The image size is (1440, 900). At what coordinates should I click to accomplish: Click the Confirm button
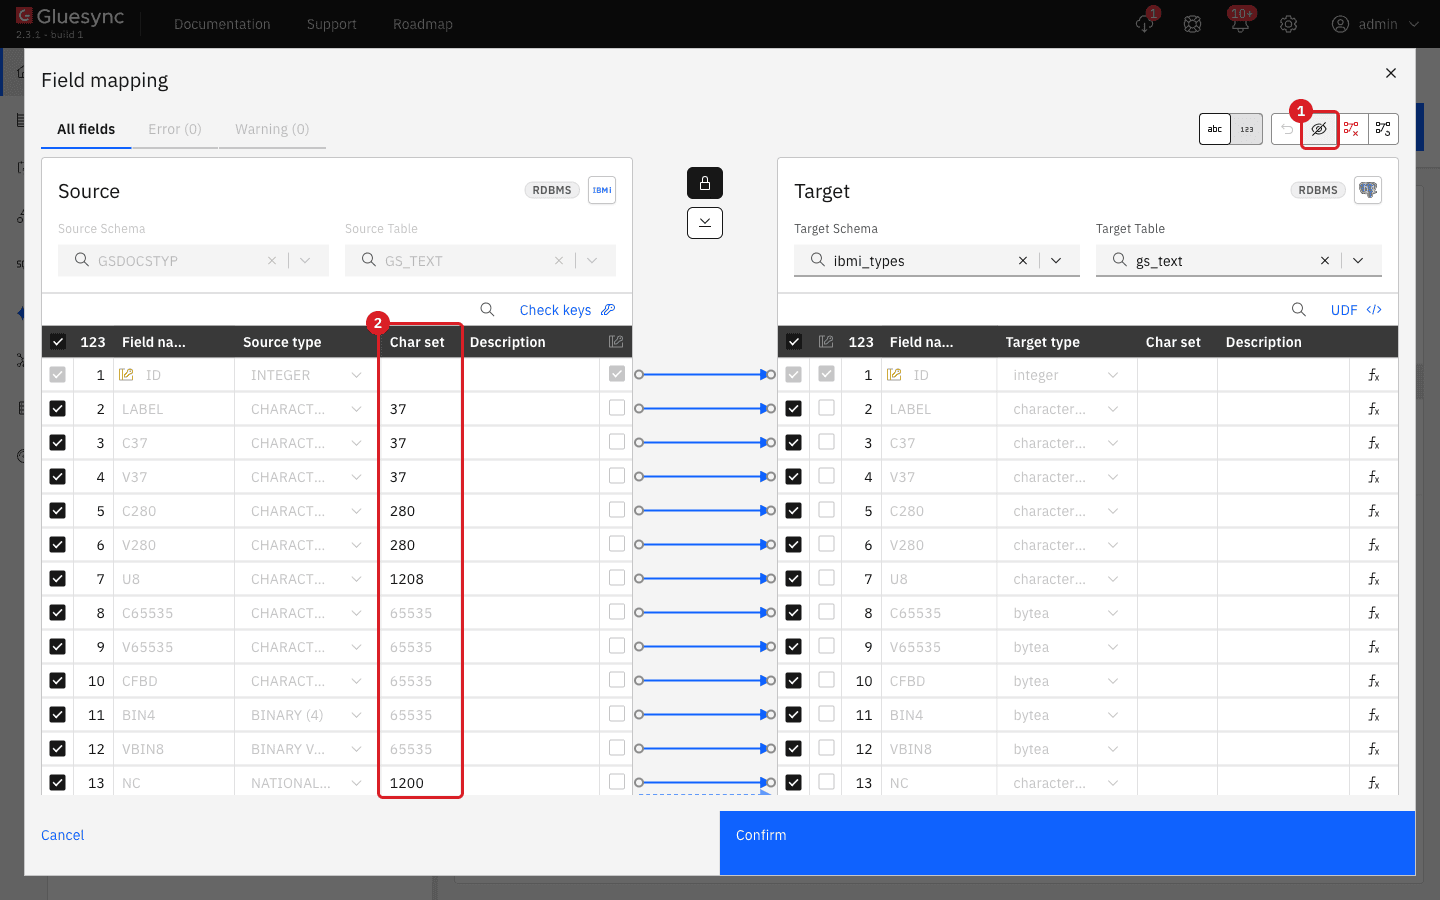click(x=1067, y=843)
